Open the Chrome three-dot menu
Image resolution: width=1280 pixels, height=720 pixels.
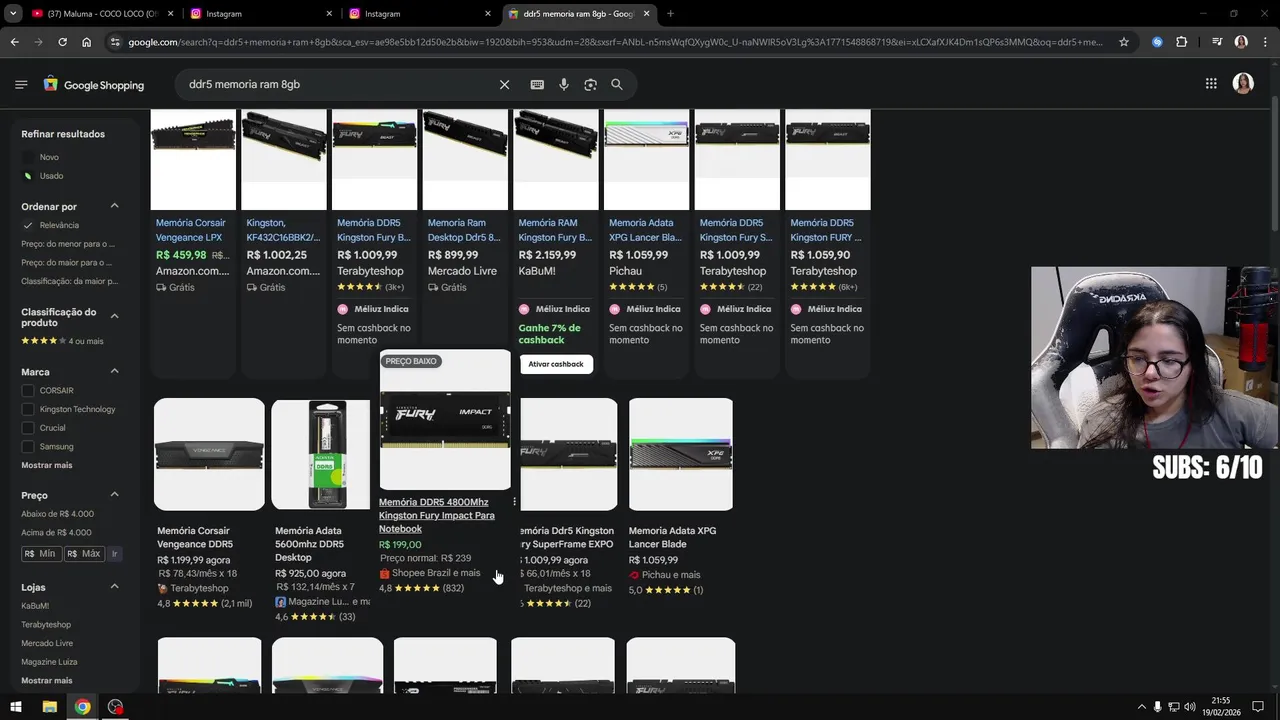point(1264,42)
